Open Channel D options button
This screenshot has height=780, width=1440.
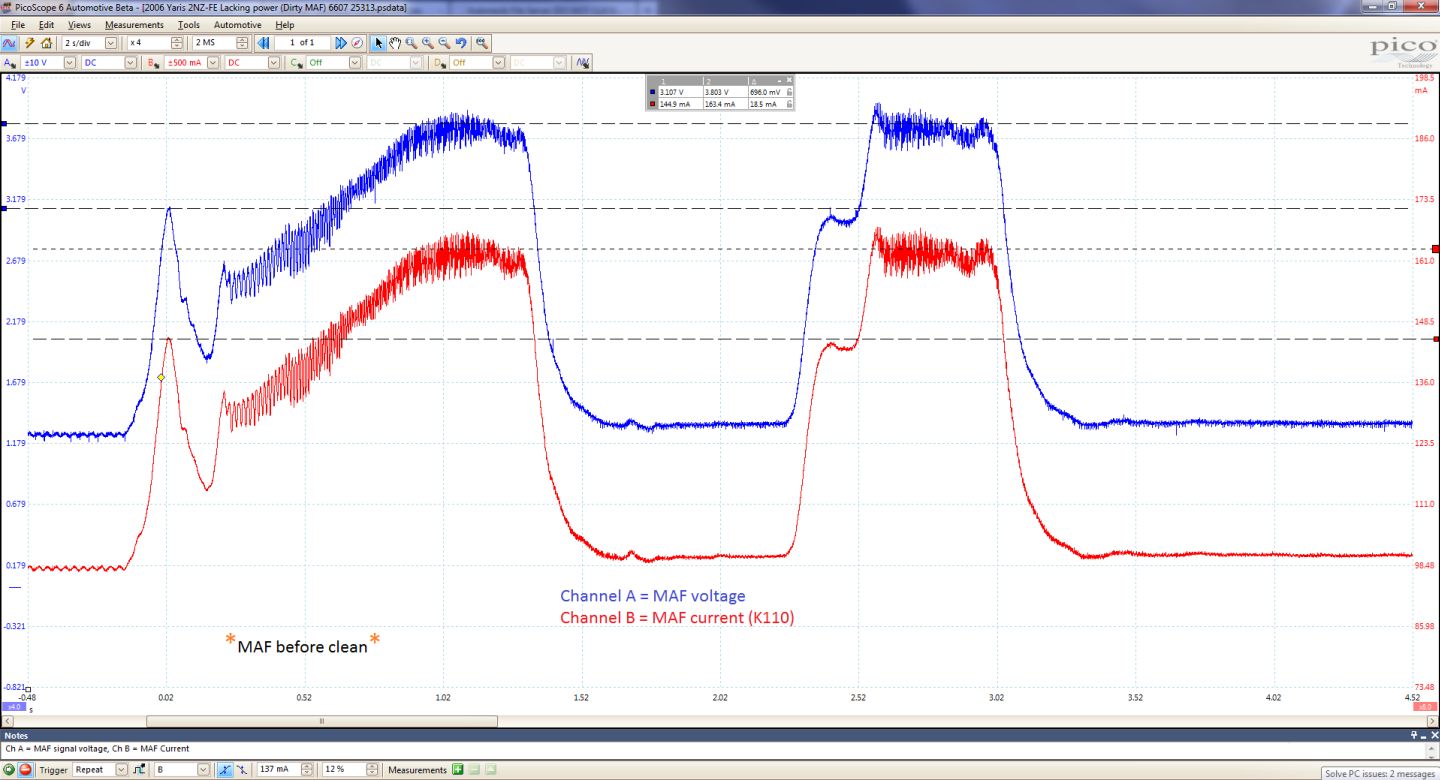440,62
